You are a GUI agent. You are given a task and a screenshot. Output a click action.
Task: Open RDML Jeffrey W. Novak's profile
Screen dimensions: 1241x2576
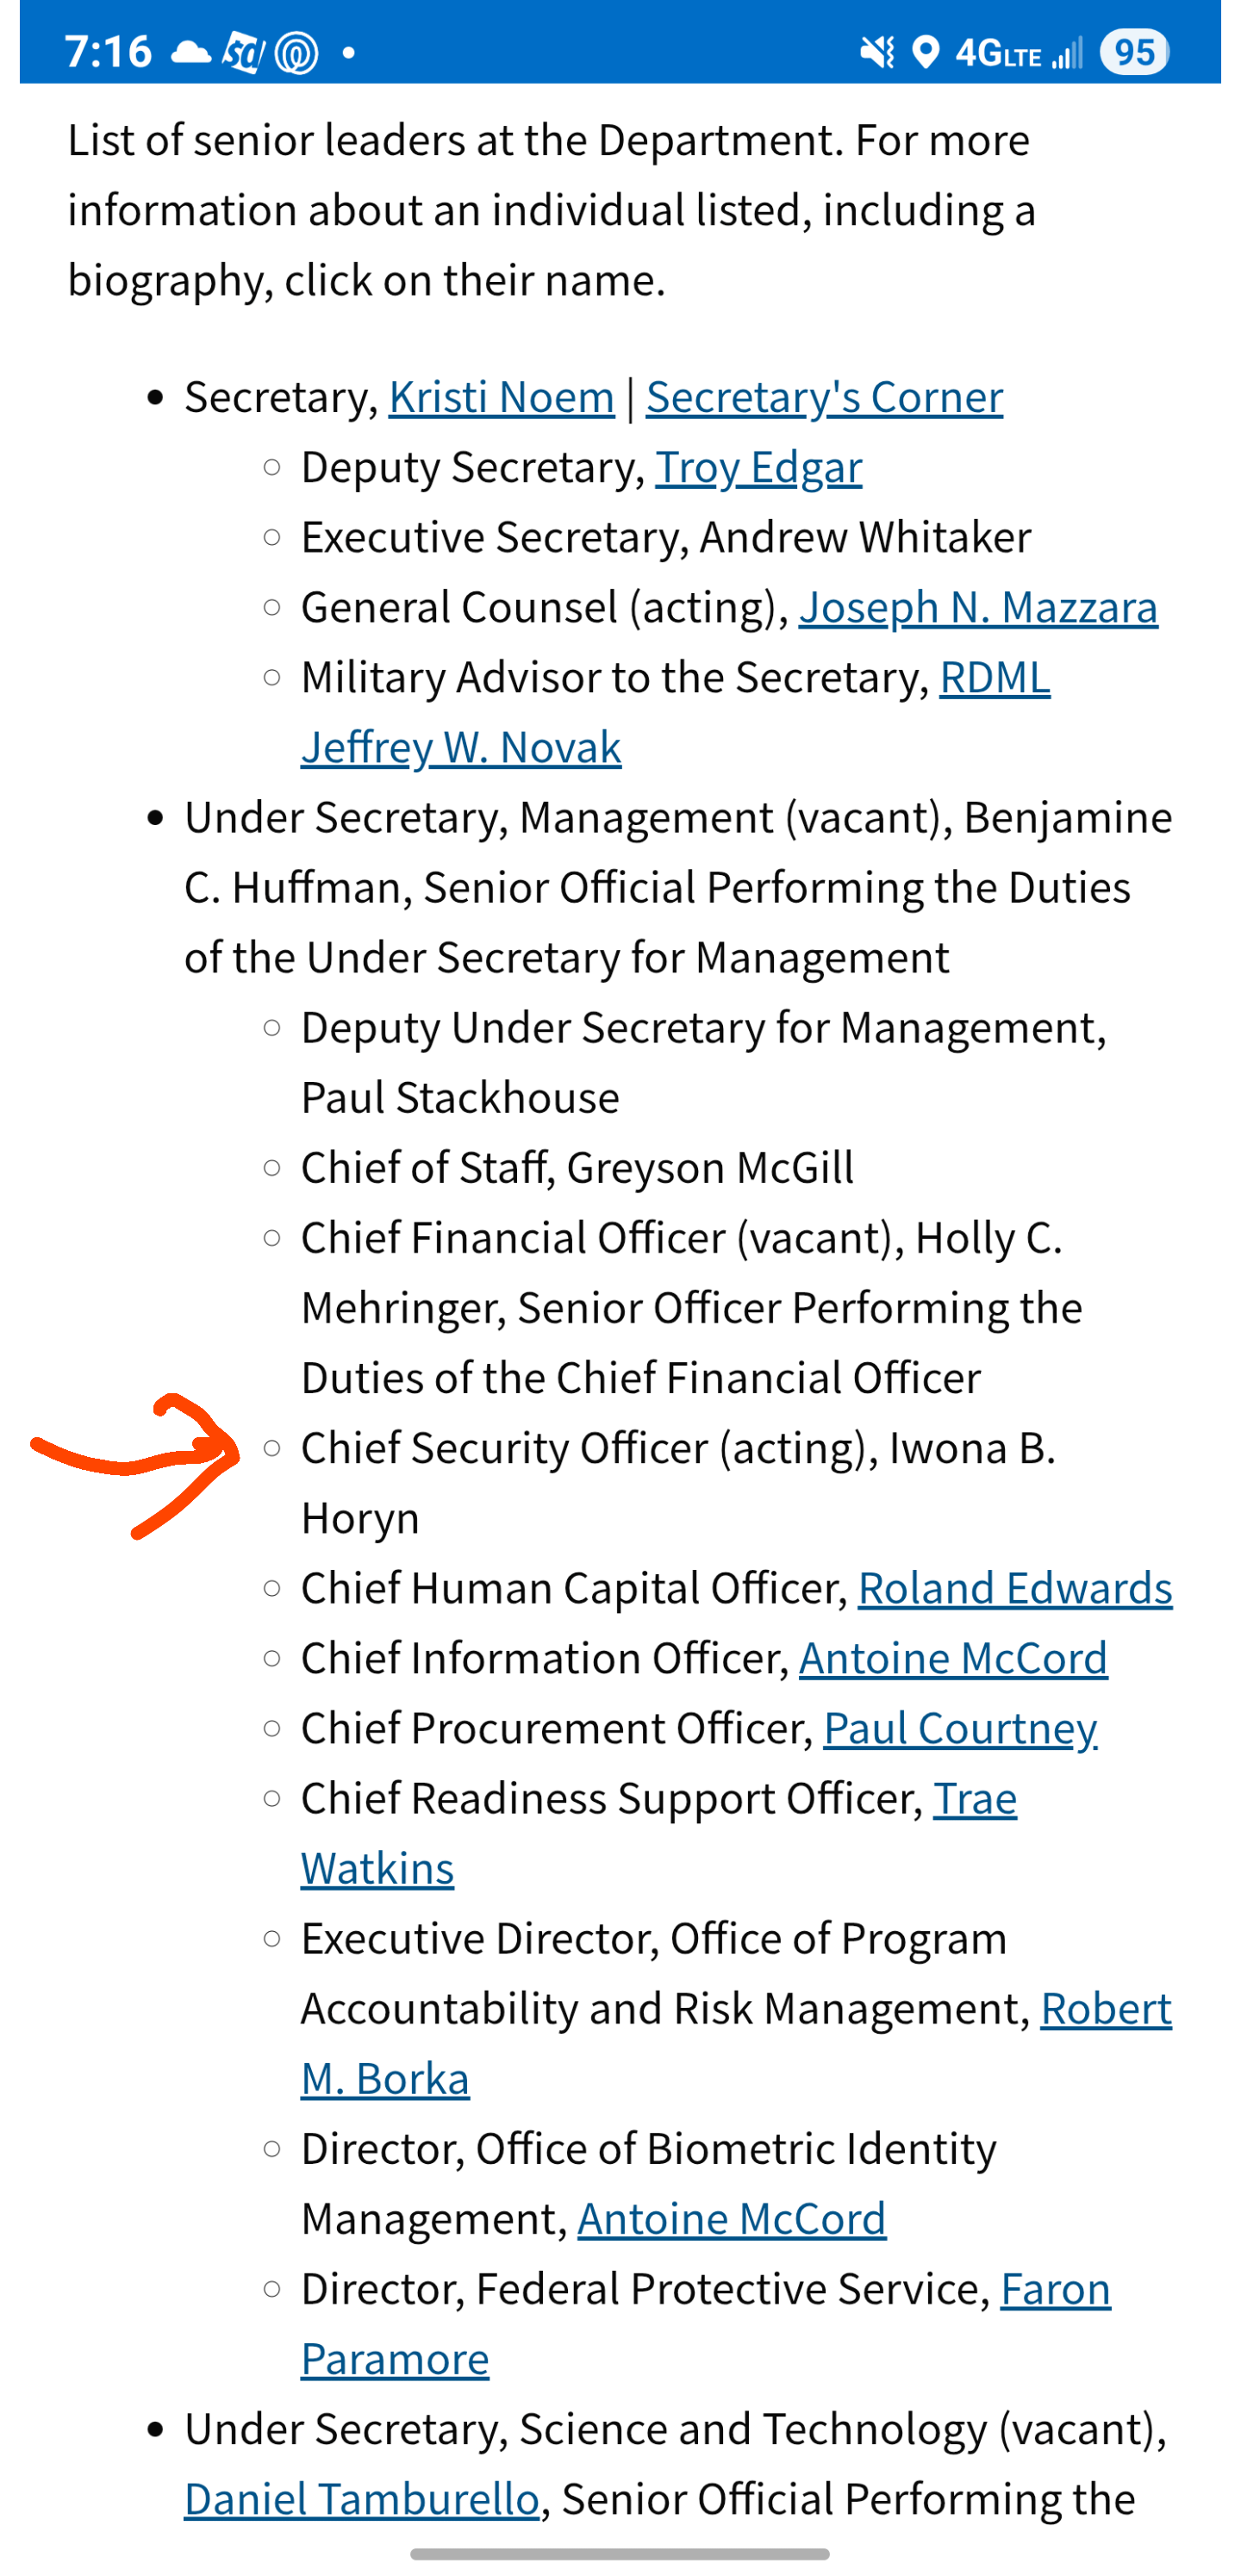point(461,747)
